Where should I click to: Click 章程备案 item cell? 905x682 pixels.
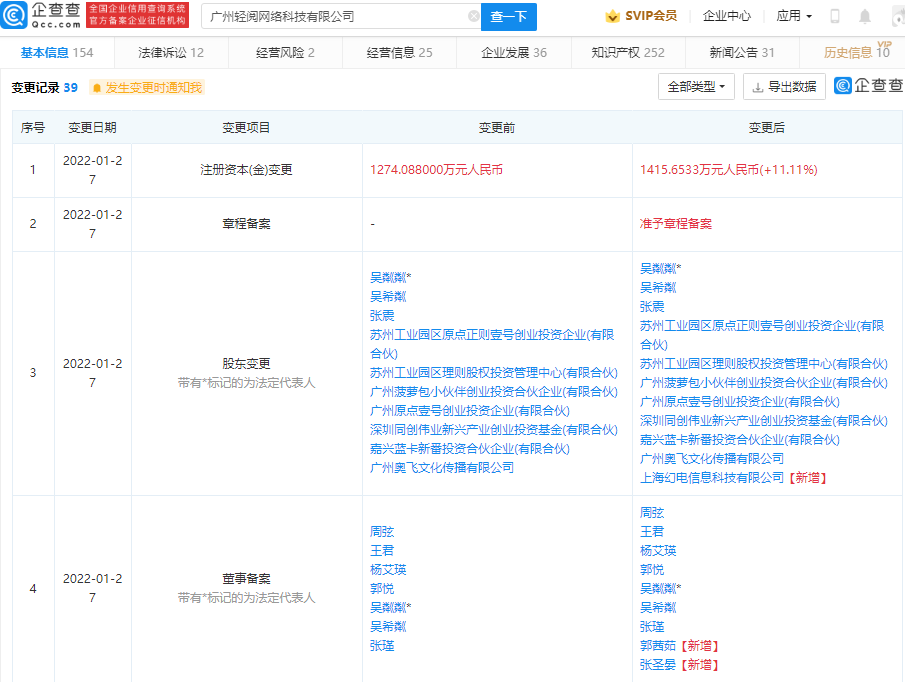point(246,223)
